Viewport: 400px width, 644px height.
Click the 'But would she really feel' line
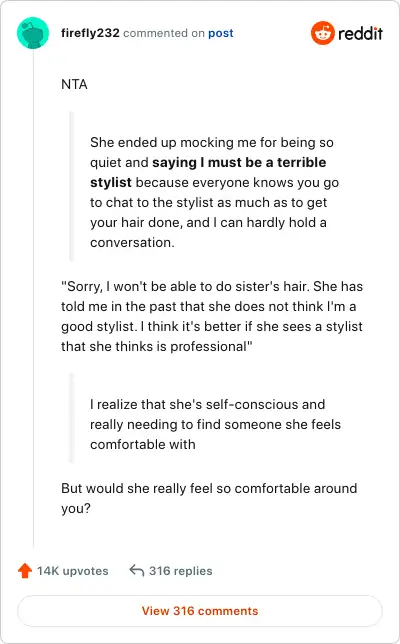click(x=209, y=498)
